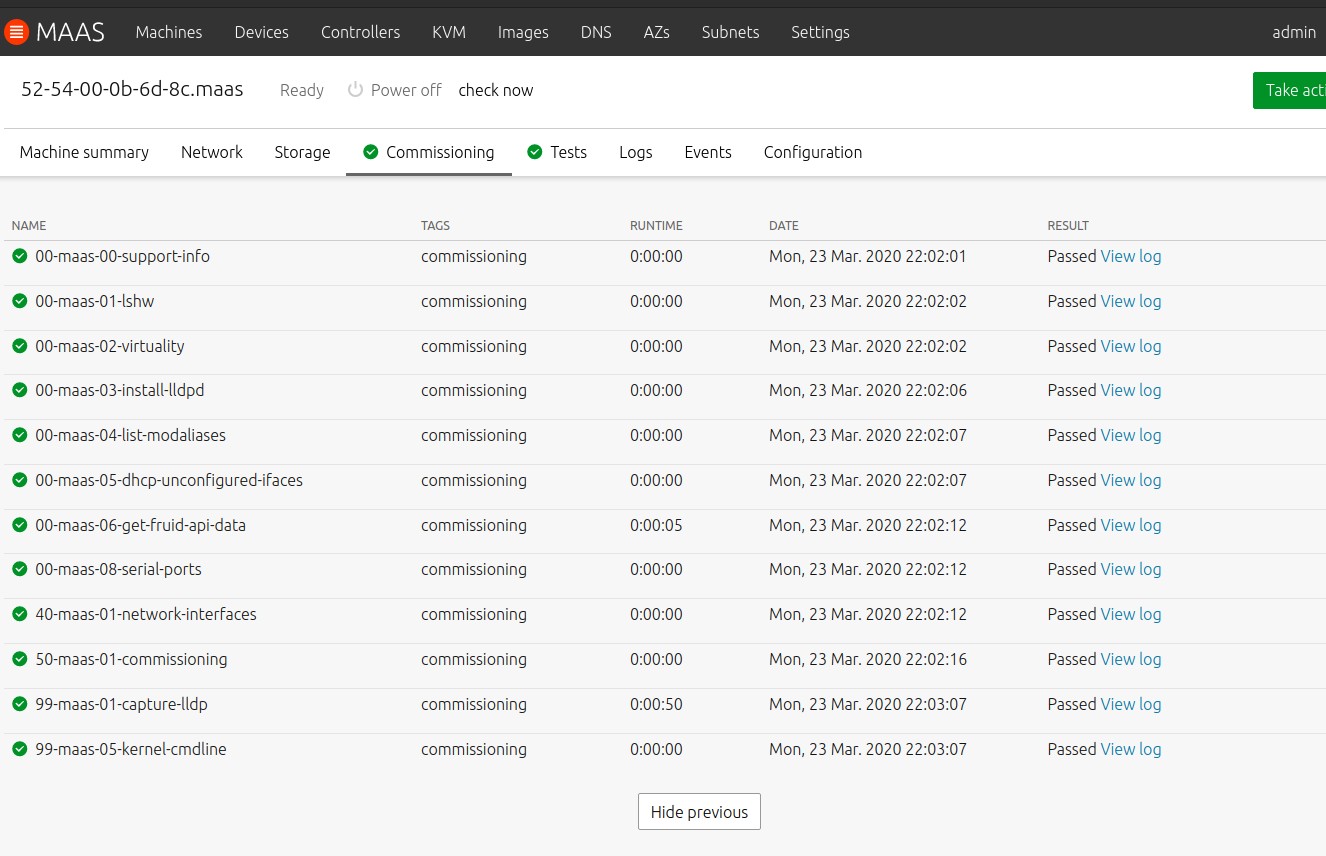
Task: View log for 99-maas-05-kernel-cmdline
Action: click(1131, 749)
